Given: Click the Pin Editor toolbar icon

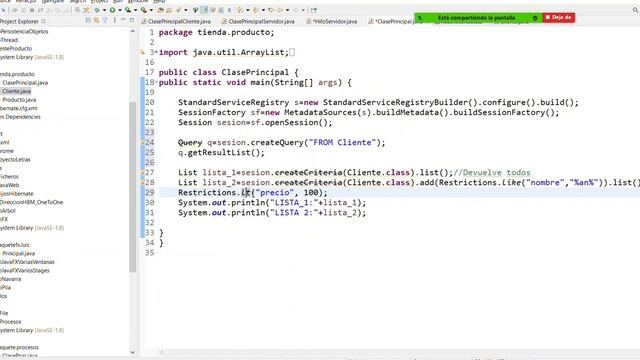Looking at the screenshot, I should [313, 10].
